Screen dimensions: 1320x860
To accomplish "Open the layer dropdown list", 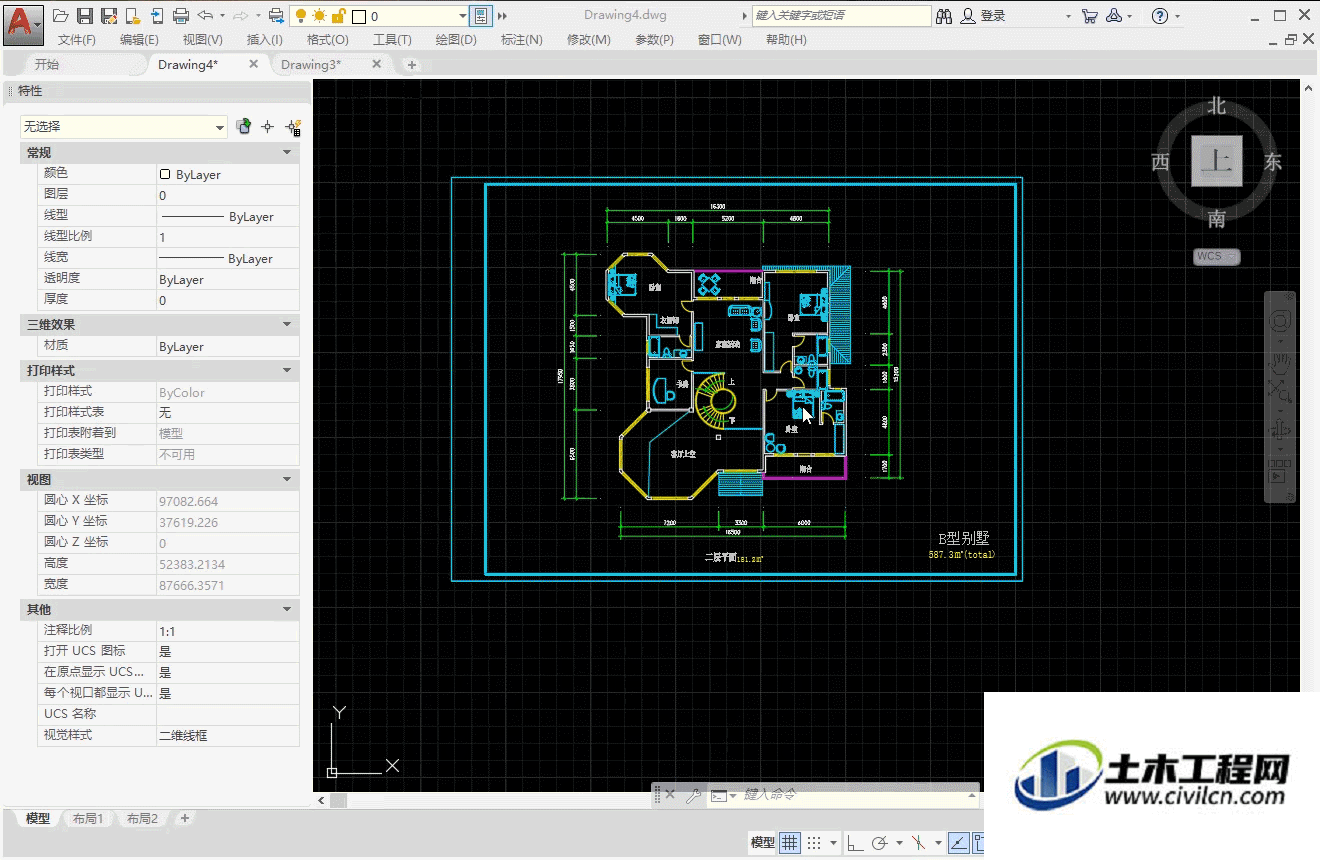I will tap(463, 16).
